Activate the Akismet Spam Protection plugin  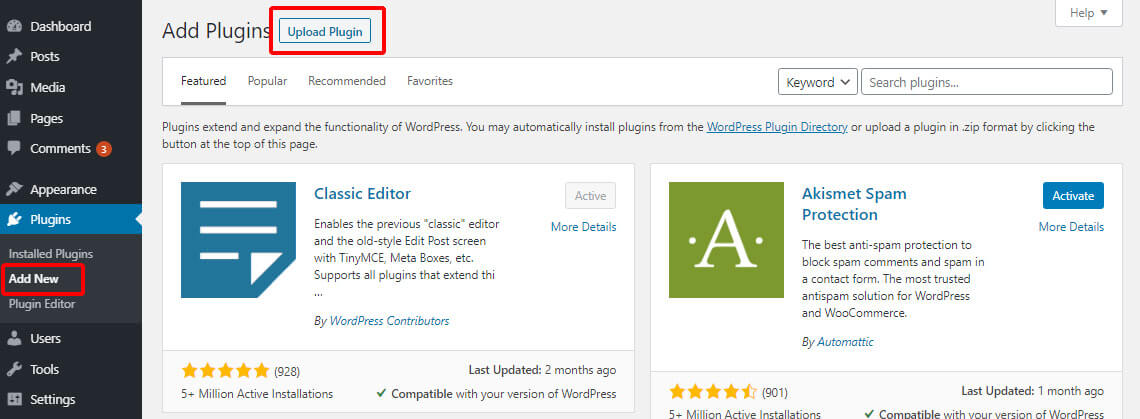click(x=1073, y=196)
